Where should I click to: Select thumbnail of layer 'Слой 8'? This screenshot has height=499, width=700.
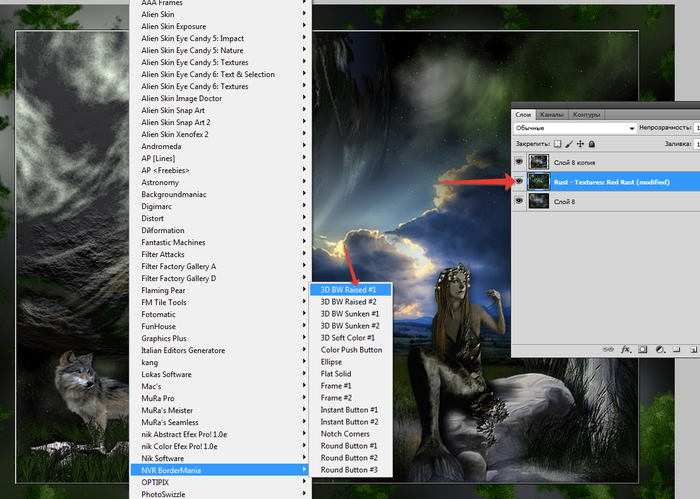pos(539,201)
